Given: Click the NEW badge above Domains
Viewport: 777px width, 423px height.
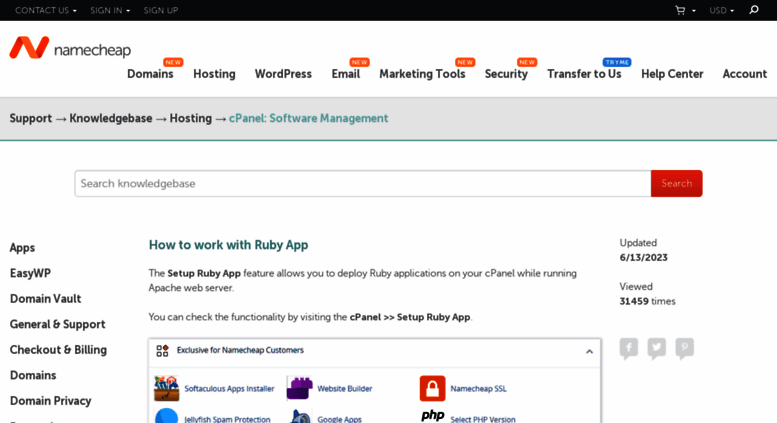Looking at the screenshot, I should pyautogui.click(x=173, y=62).
